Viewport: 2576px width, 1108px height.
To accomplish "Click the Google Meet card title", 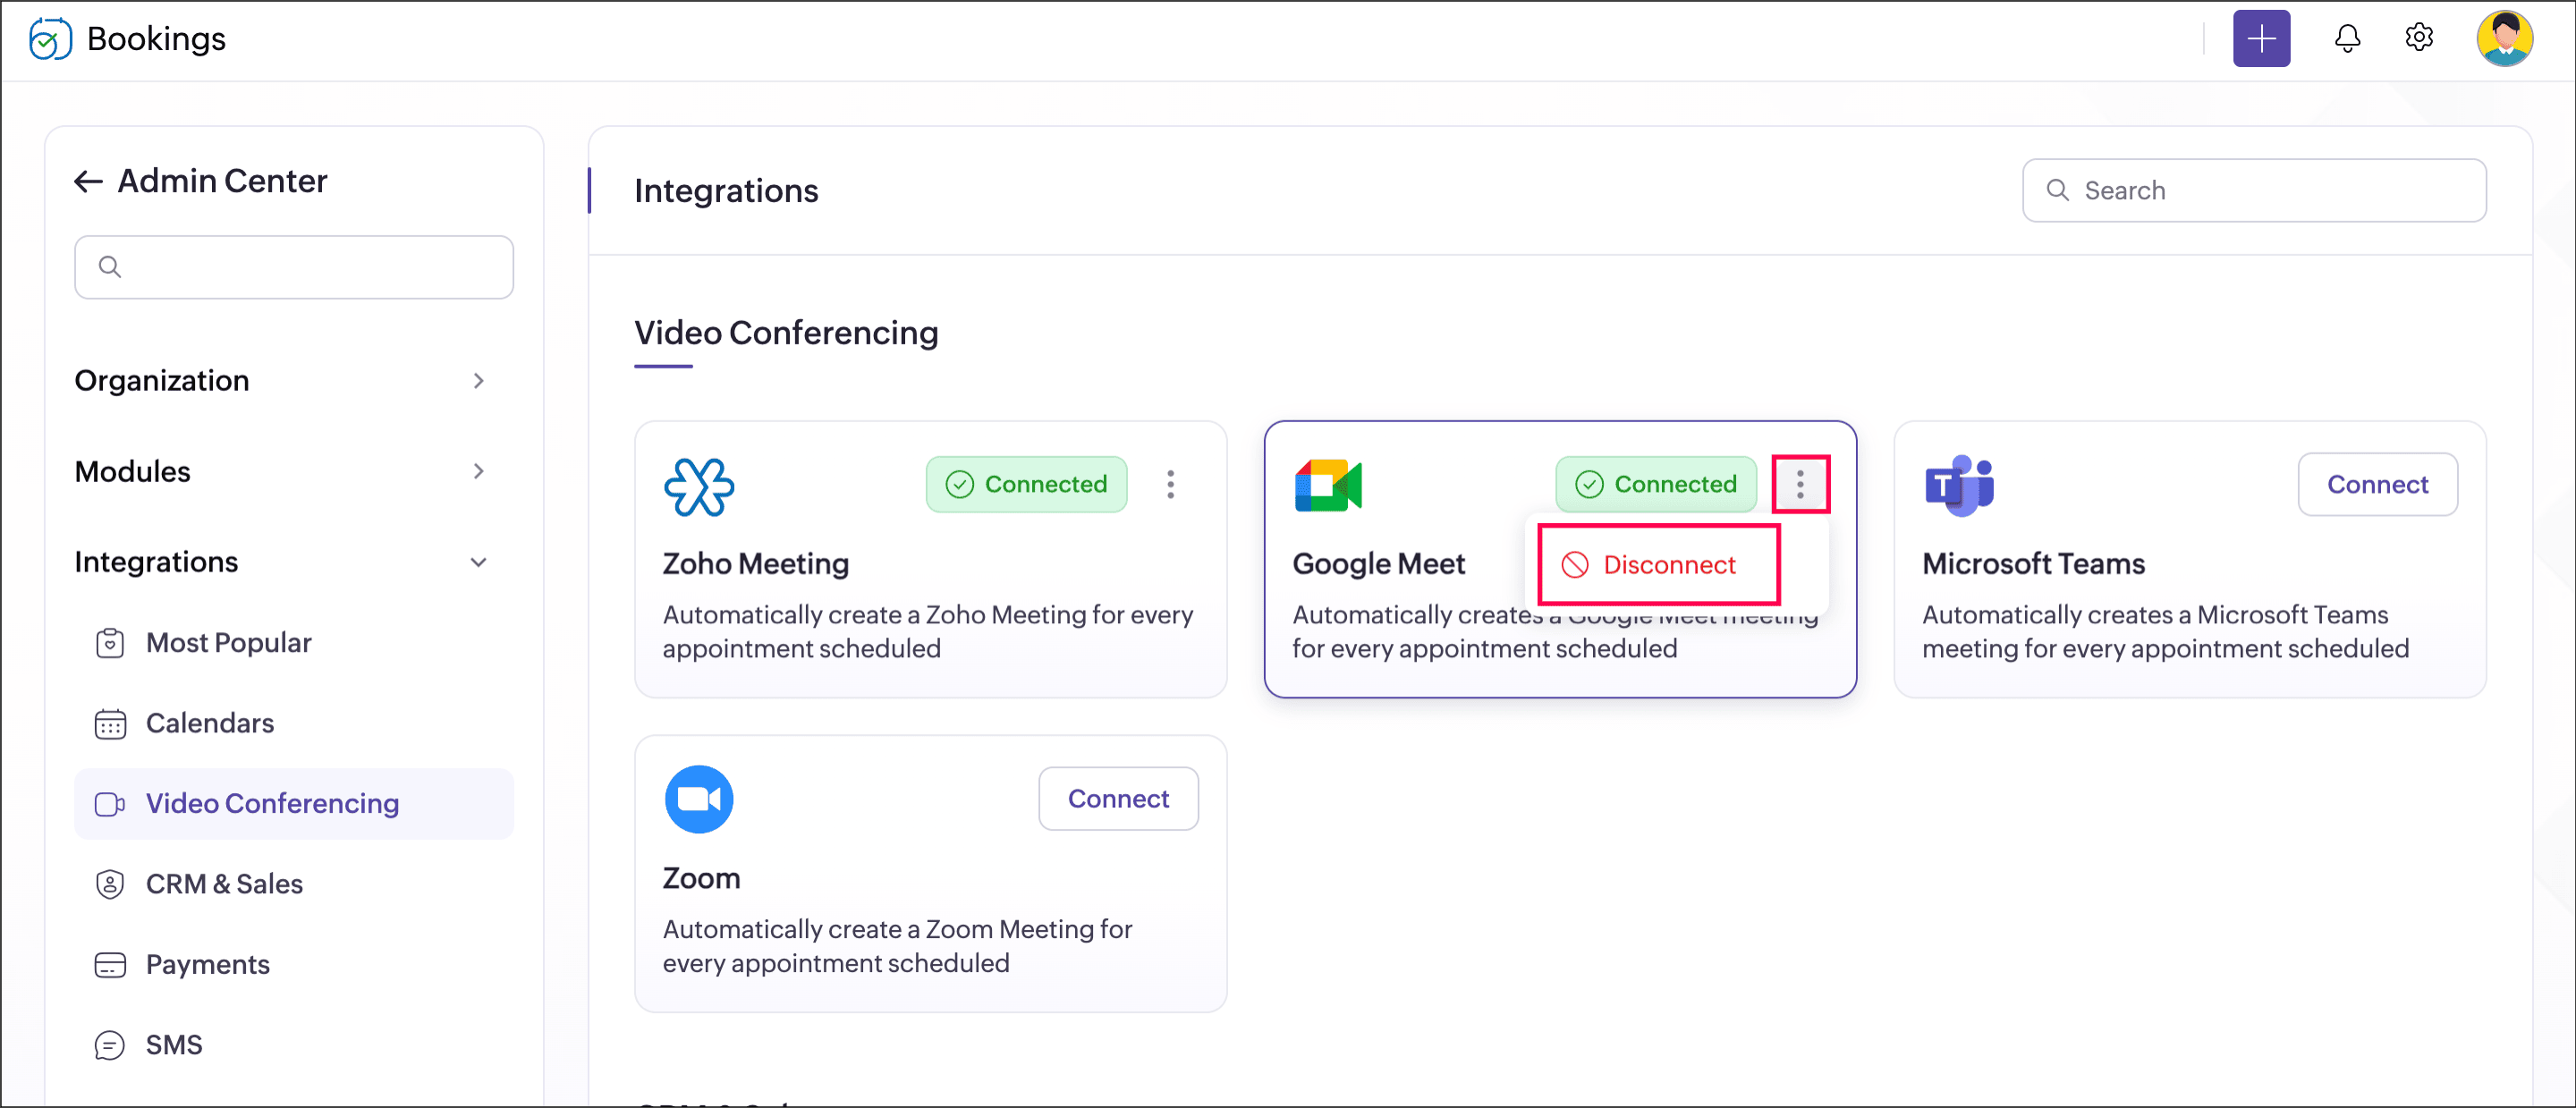I will [1378, 564].
